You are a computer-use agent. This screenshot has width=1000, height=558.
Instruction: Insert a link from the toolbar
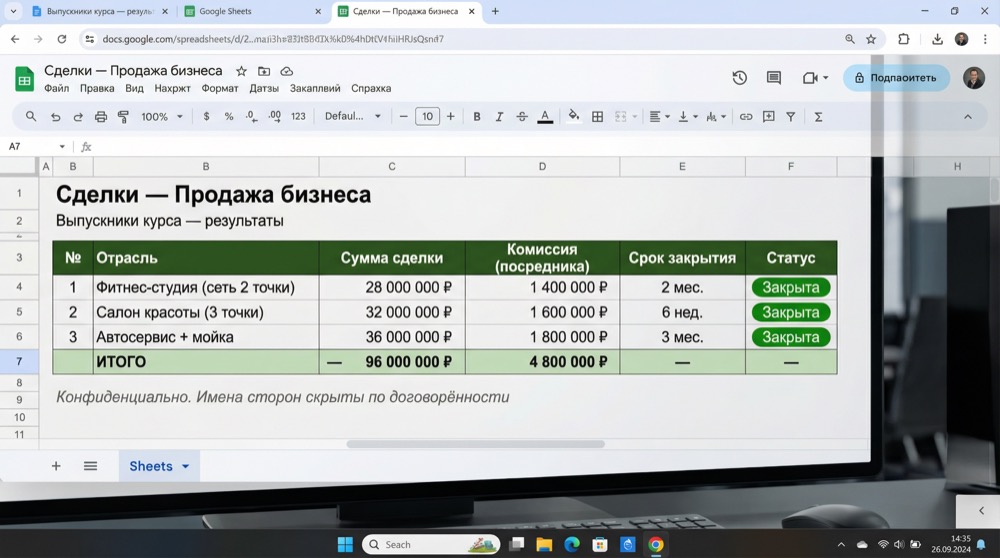pyautogui.click(x=746, y=117)
